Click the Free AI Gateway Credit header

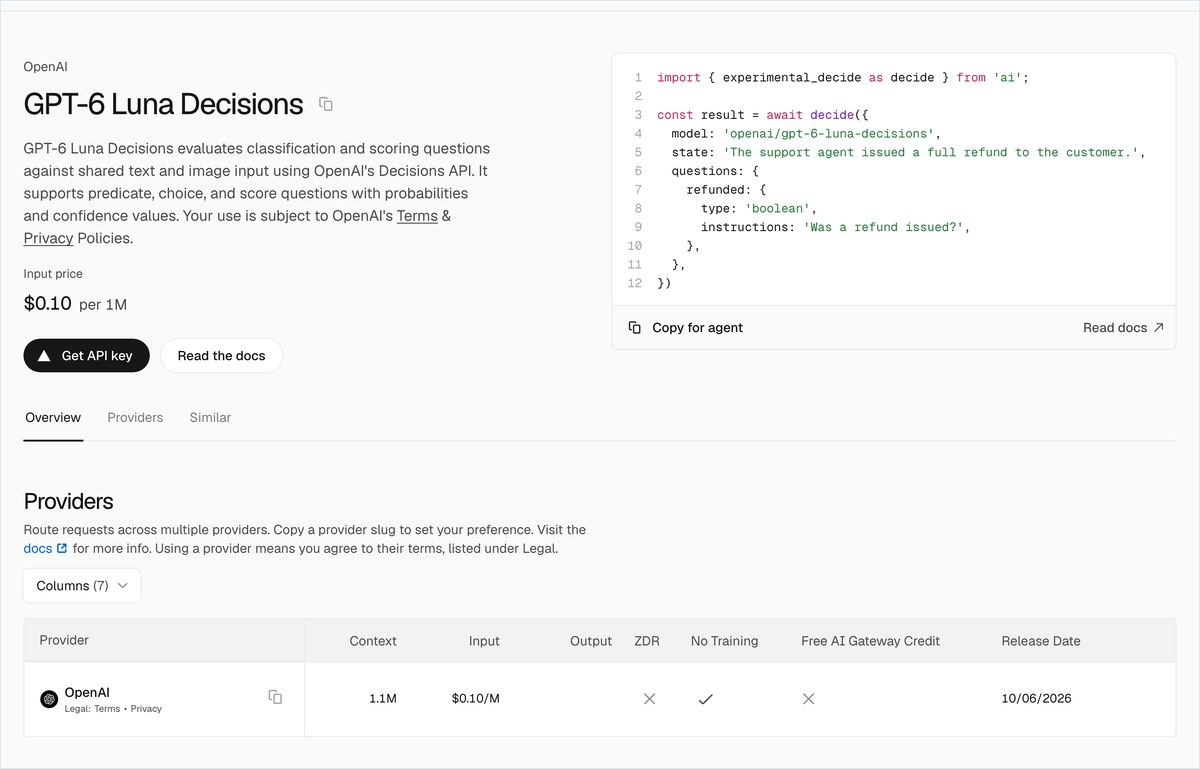870,641
